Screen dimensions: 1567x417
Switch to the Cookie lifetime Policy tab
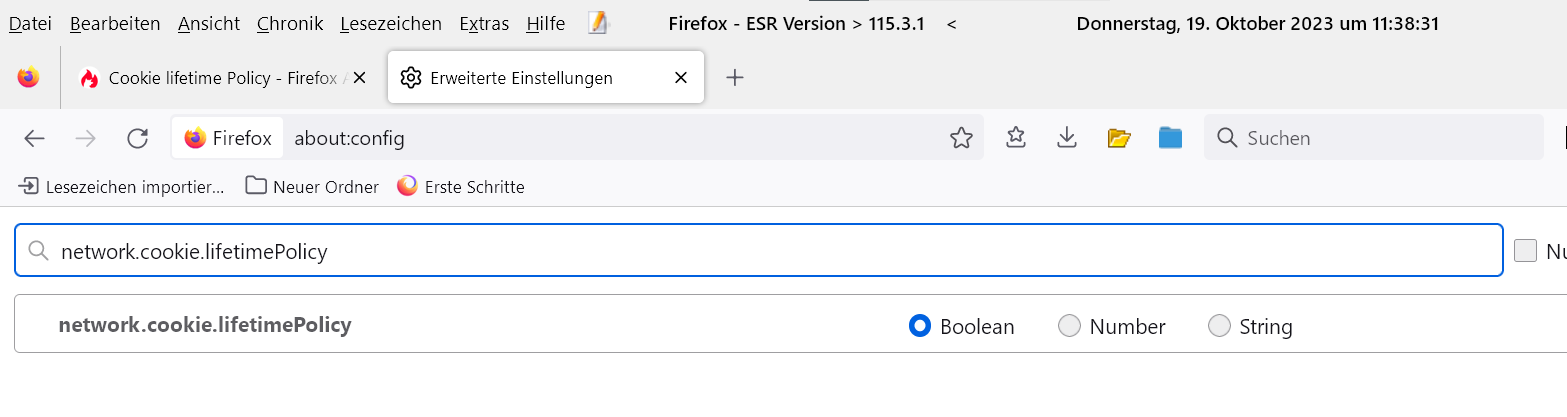pyautogui.click(x=220, y=77)
